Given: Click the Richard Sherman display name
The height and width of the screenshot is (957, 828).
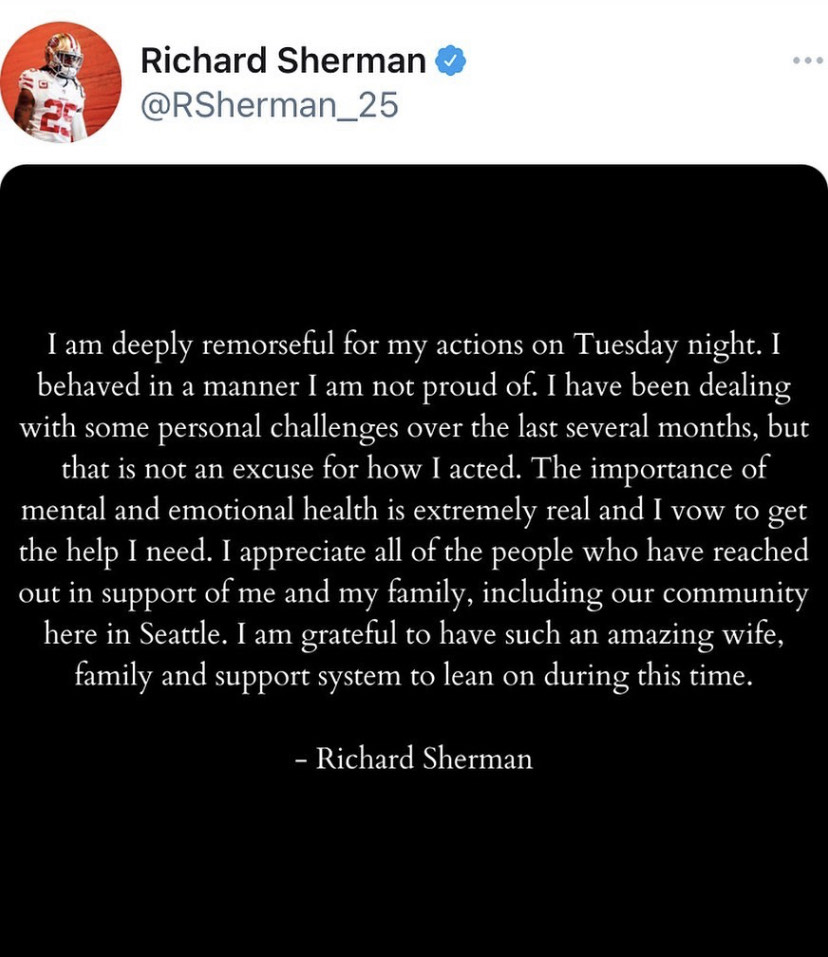Looking at the screenshot, I should tap(283, 62).
